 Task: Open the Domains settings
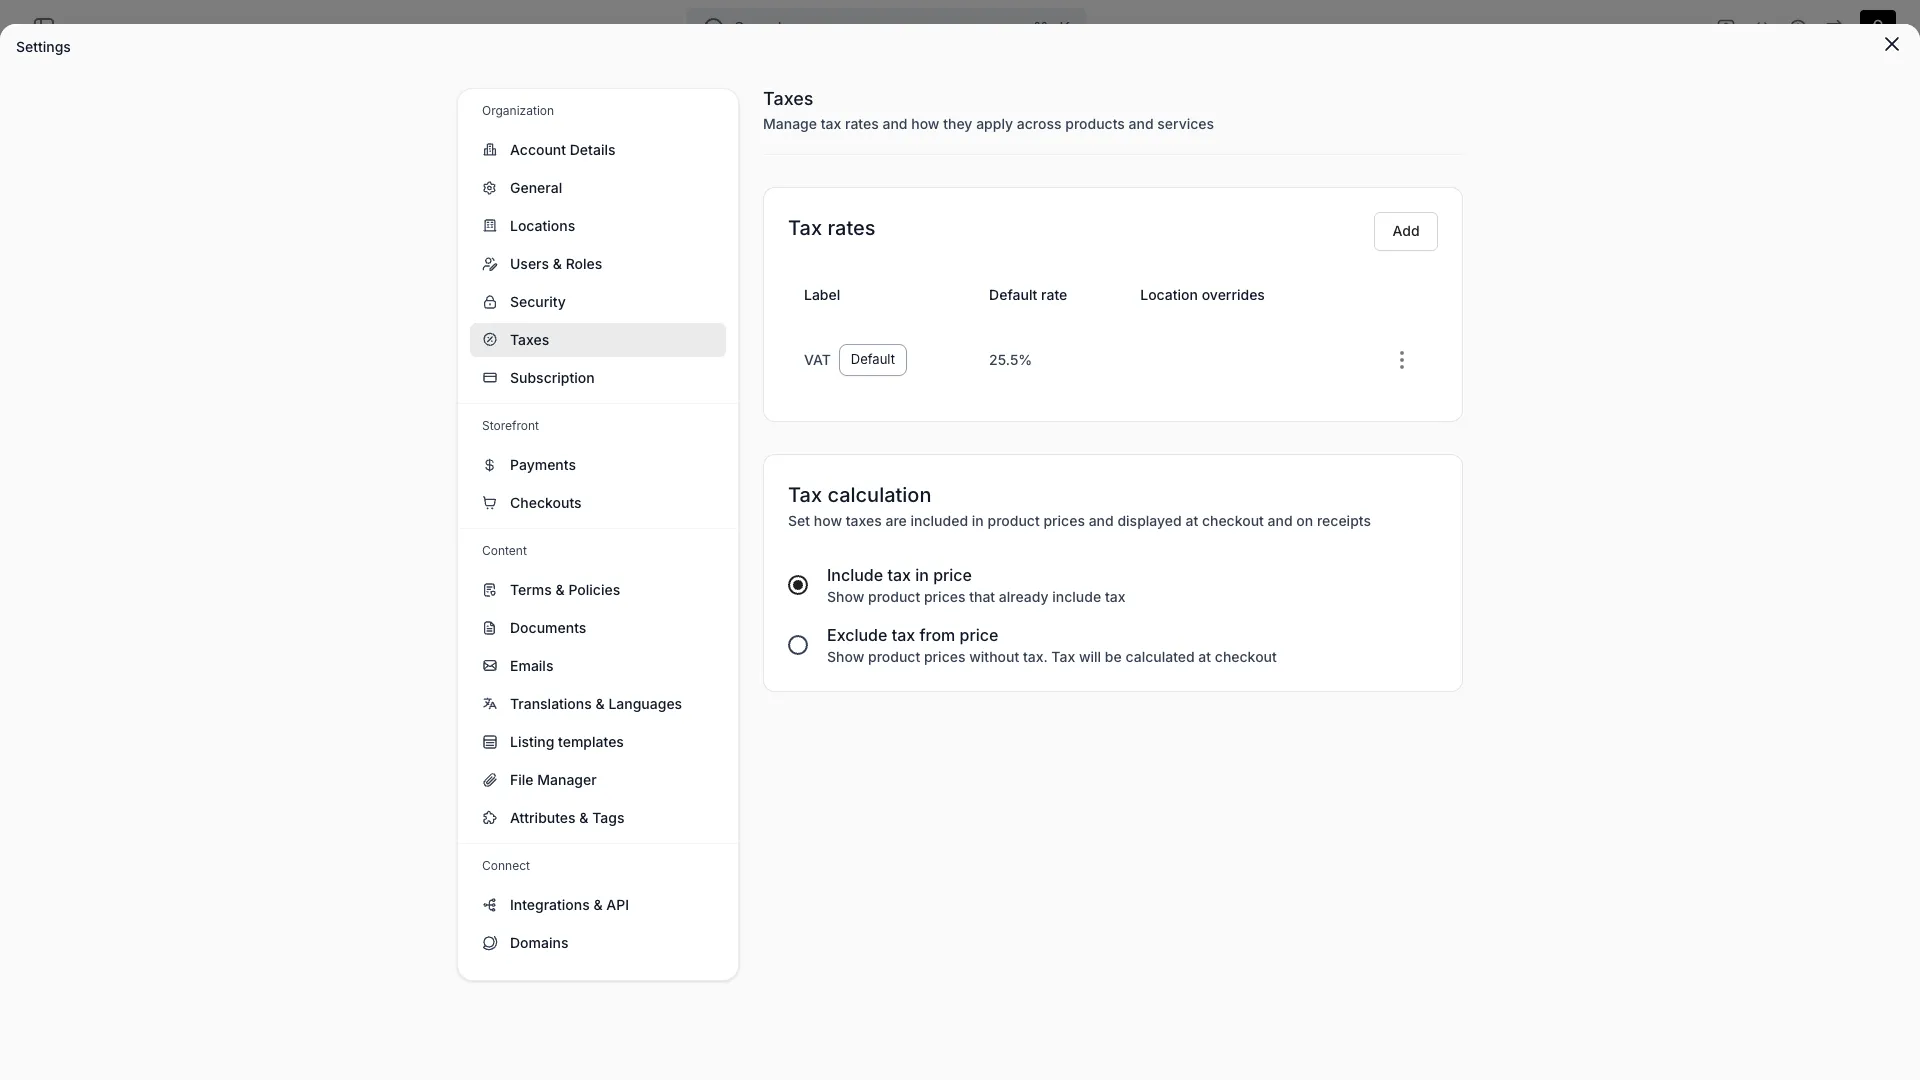coord(598,943)
